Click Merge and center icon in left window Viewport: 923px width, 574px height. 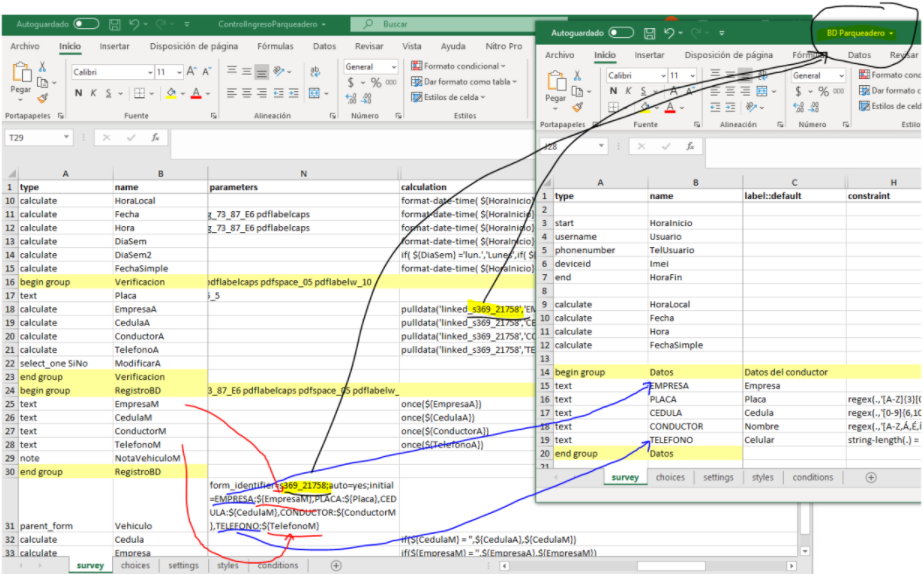[314, 93]
